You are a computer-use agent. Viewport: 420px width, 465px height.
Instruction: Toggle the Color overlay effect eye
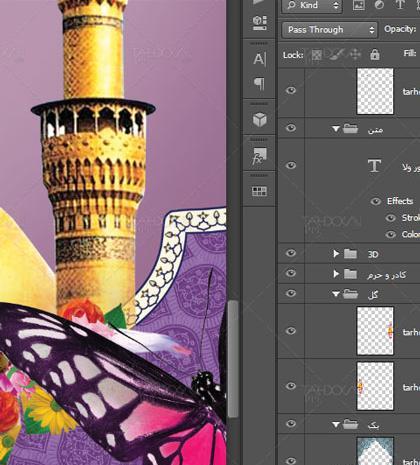click(x=390, y=235)
